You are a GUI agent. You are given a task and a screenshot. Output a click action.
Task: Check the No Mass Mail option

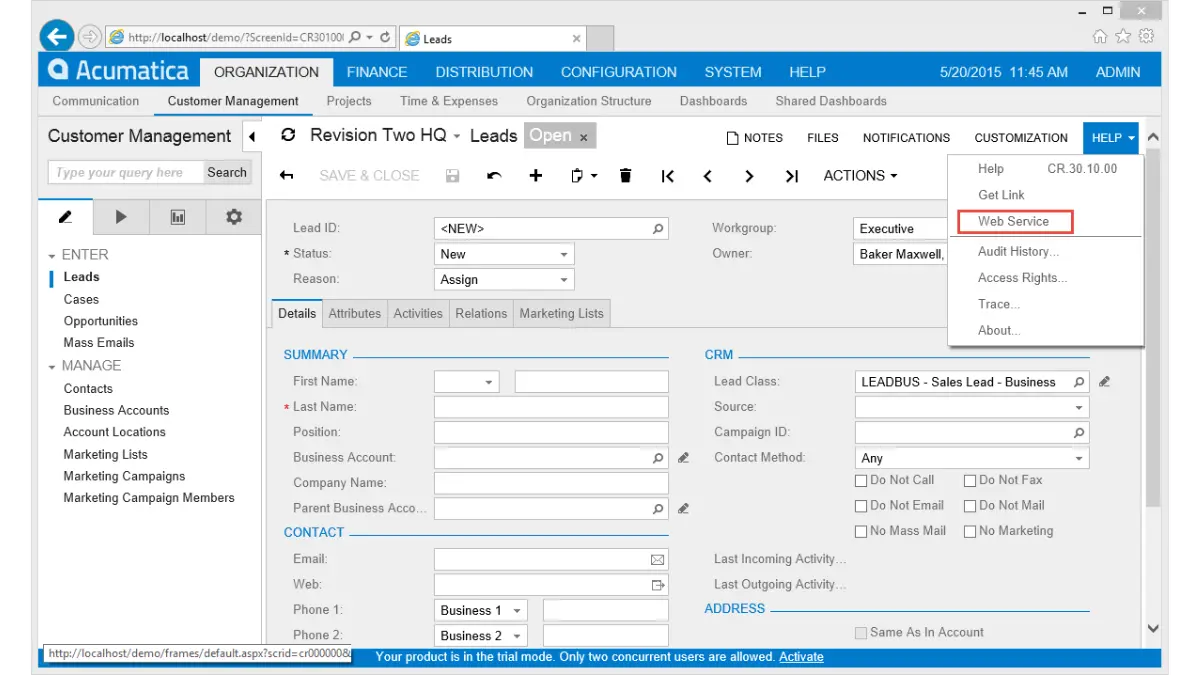pos(860,531)
